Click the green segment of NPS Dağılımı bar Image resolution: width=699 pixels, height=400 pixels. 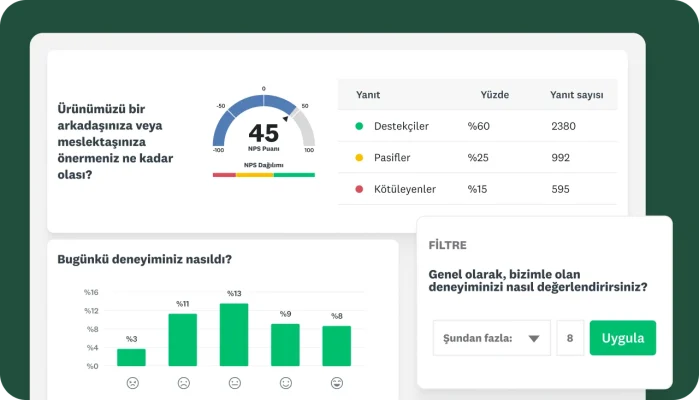pos(294,175)
